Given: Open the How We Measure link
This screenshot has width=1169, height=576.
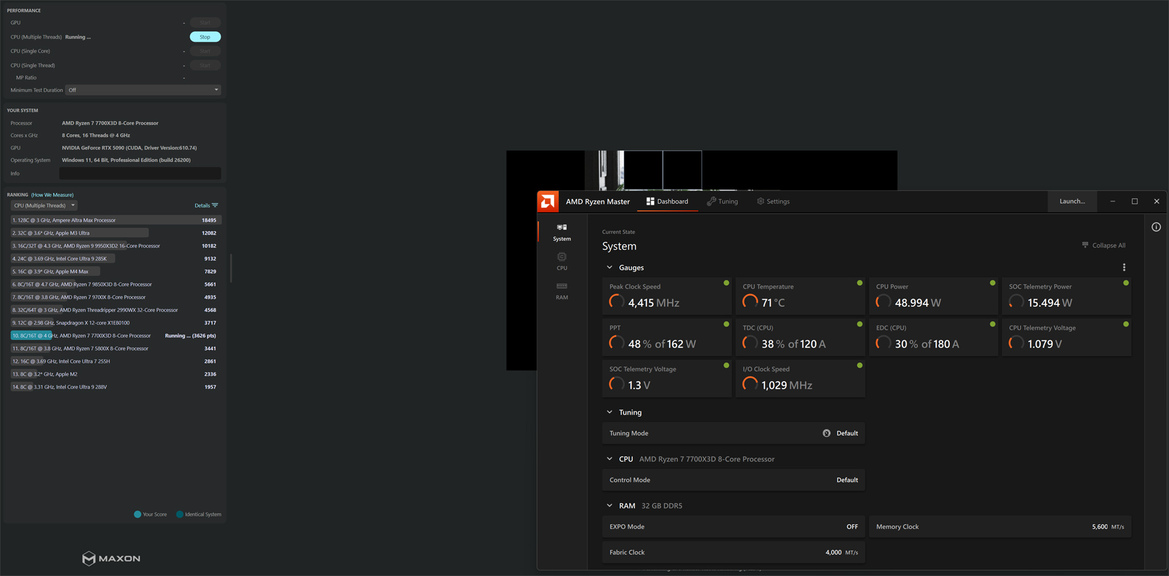Looking at the screenshot, I should pyautogui.click(x=52, y=194).
